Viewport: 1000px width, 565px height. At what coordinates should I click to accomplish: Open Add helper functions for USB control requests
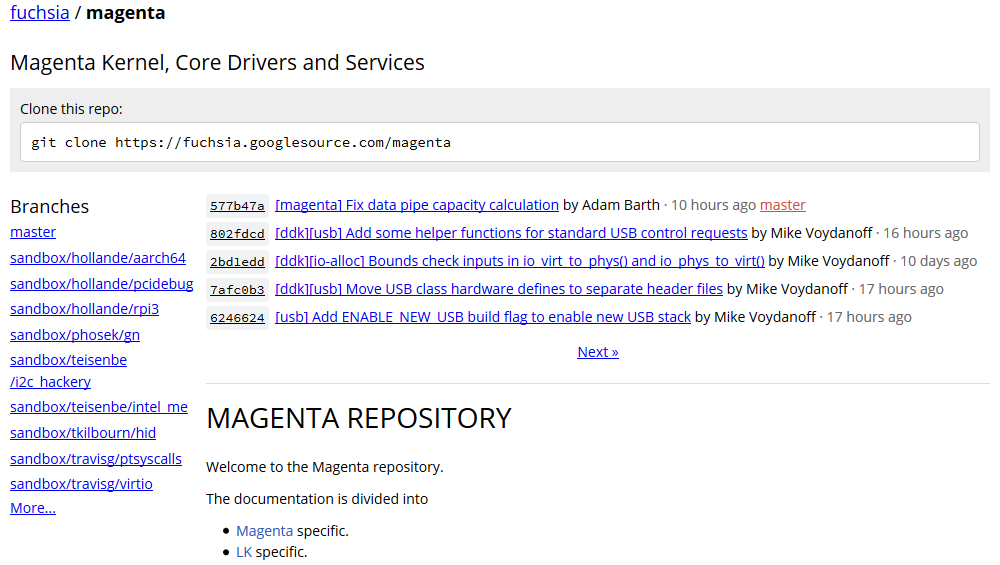511,233
